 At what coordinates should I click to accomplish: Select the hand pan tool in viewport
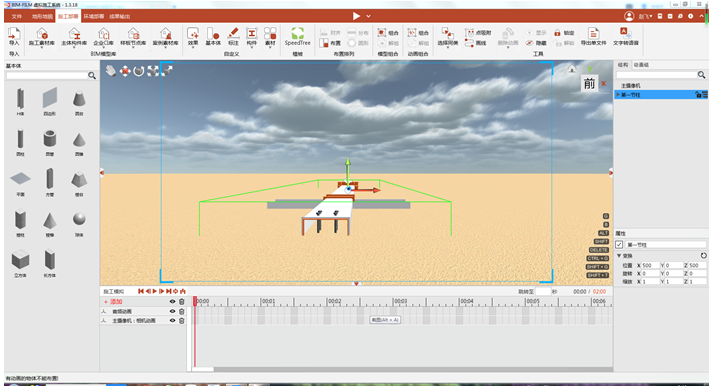[x=111, y=71]
